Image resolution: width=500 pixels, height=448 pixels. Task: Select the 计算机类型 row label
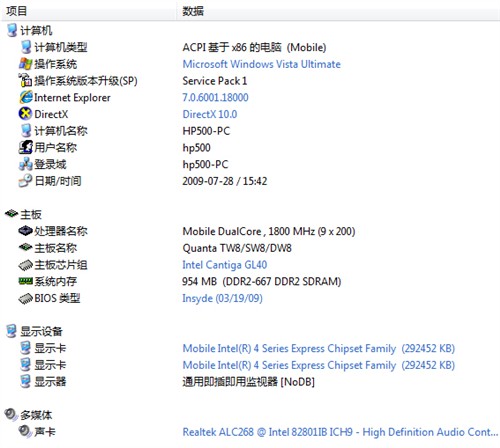click(x=61, y=47)
